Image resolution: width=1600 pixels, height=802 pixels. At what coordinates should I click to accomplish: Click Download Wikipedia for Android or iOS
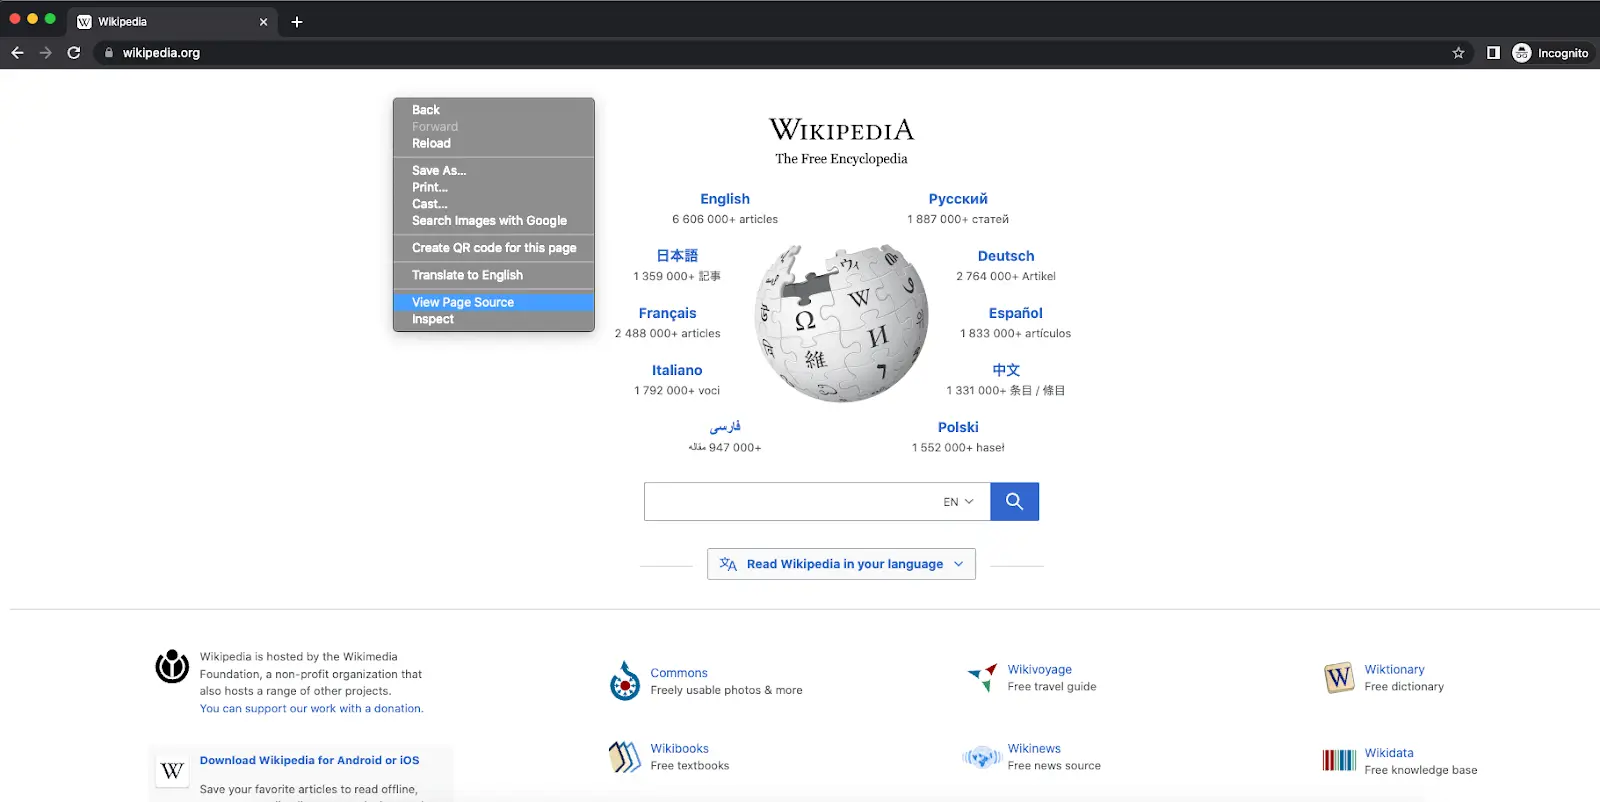309,761
